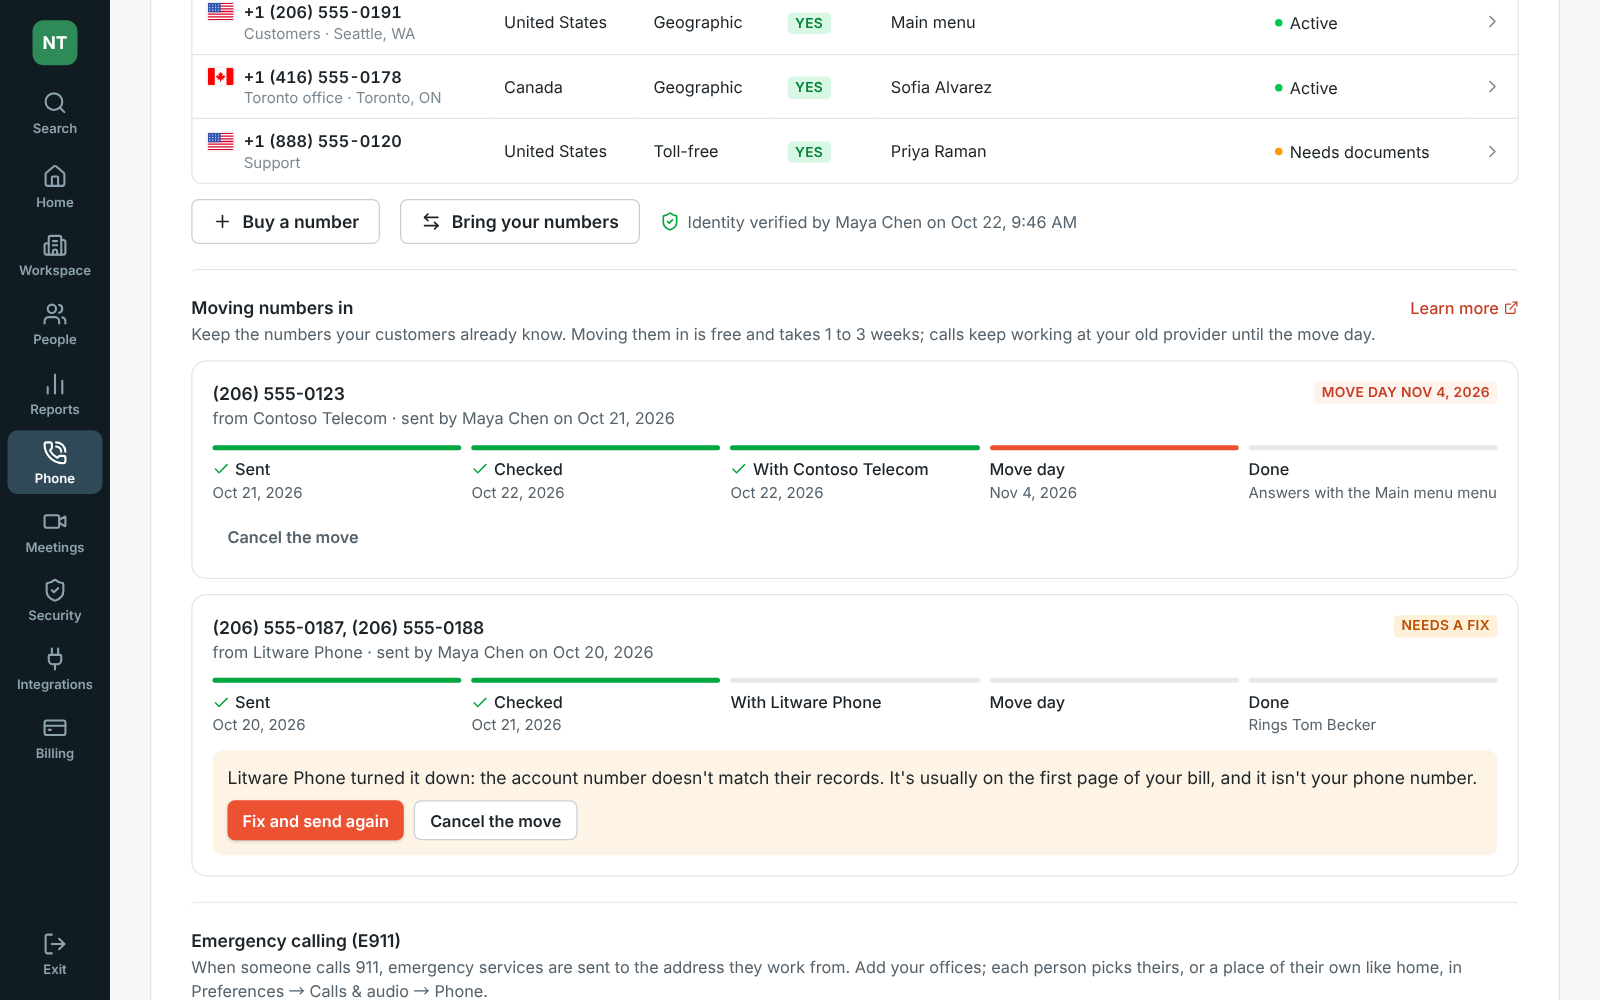
Task: Cancel the move for (206) 555-0123
Action: 293,537
